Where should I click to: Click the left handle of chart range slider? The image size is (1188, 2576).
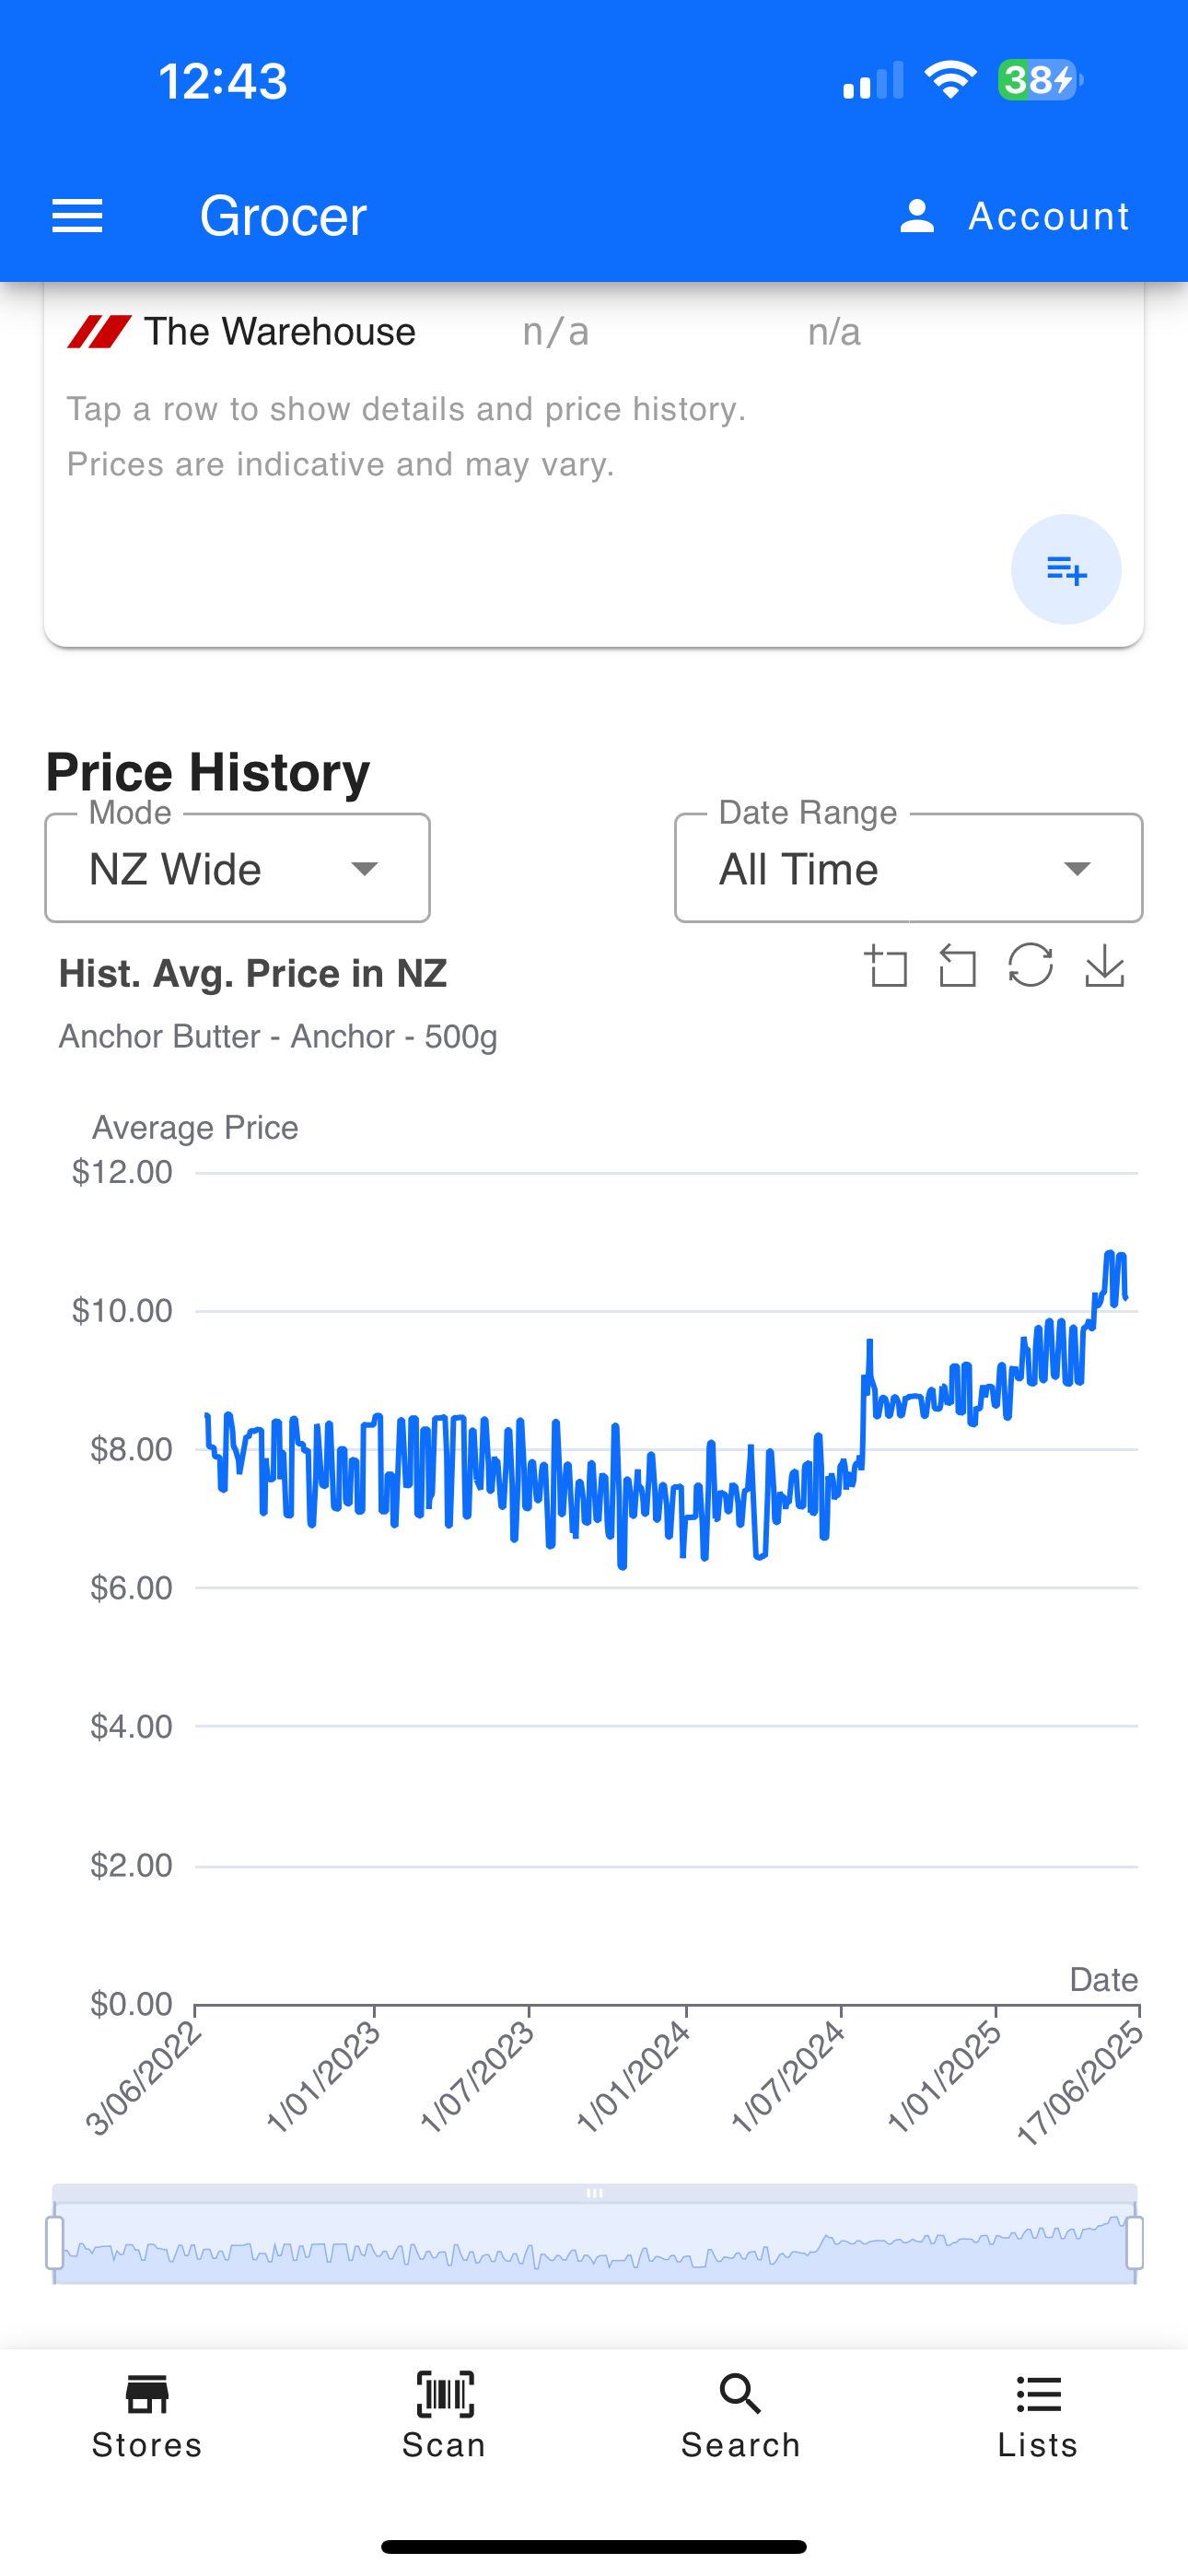click(x=55, y=2242)
